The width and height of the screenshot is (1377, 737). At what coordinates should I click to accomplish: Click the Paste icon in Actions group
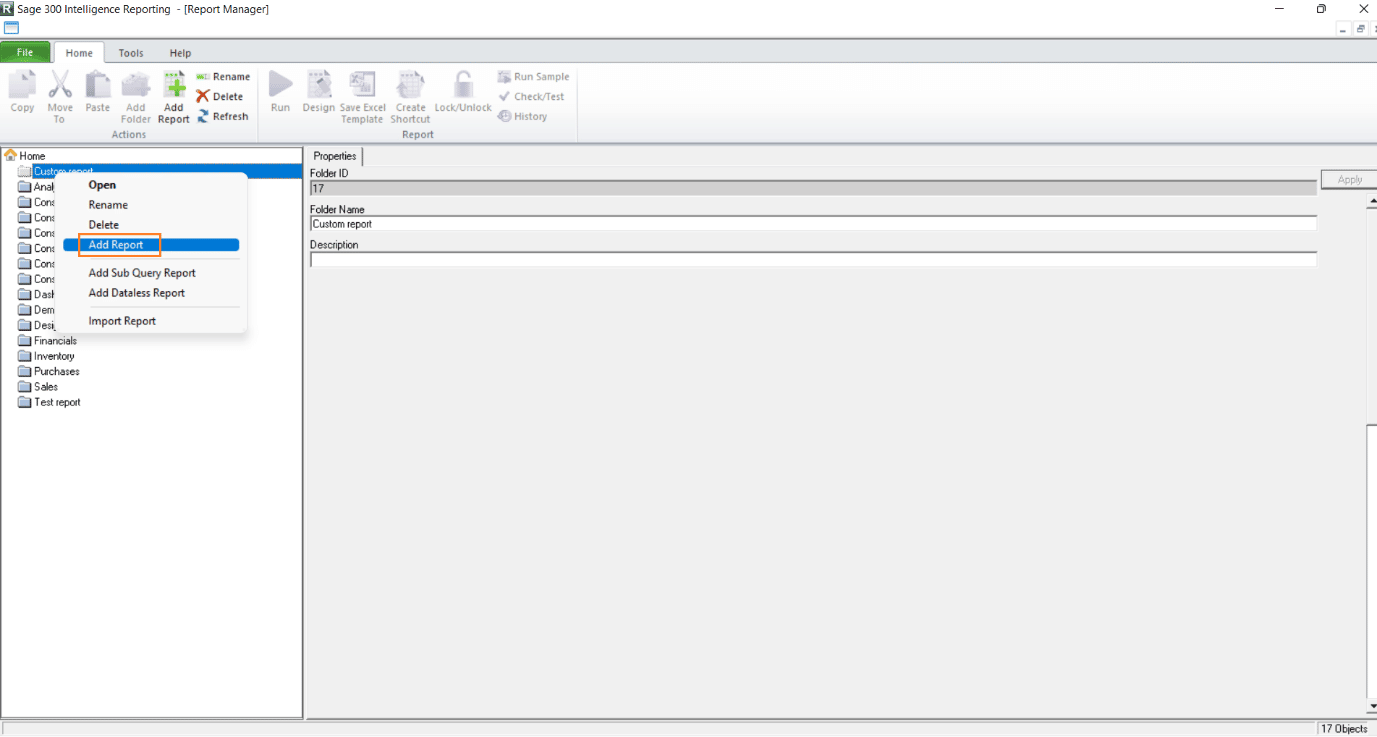click(97, 92)
